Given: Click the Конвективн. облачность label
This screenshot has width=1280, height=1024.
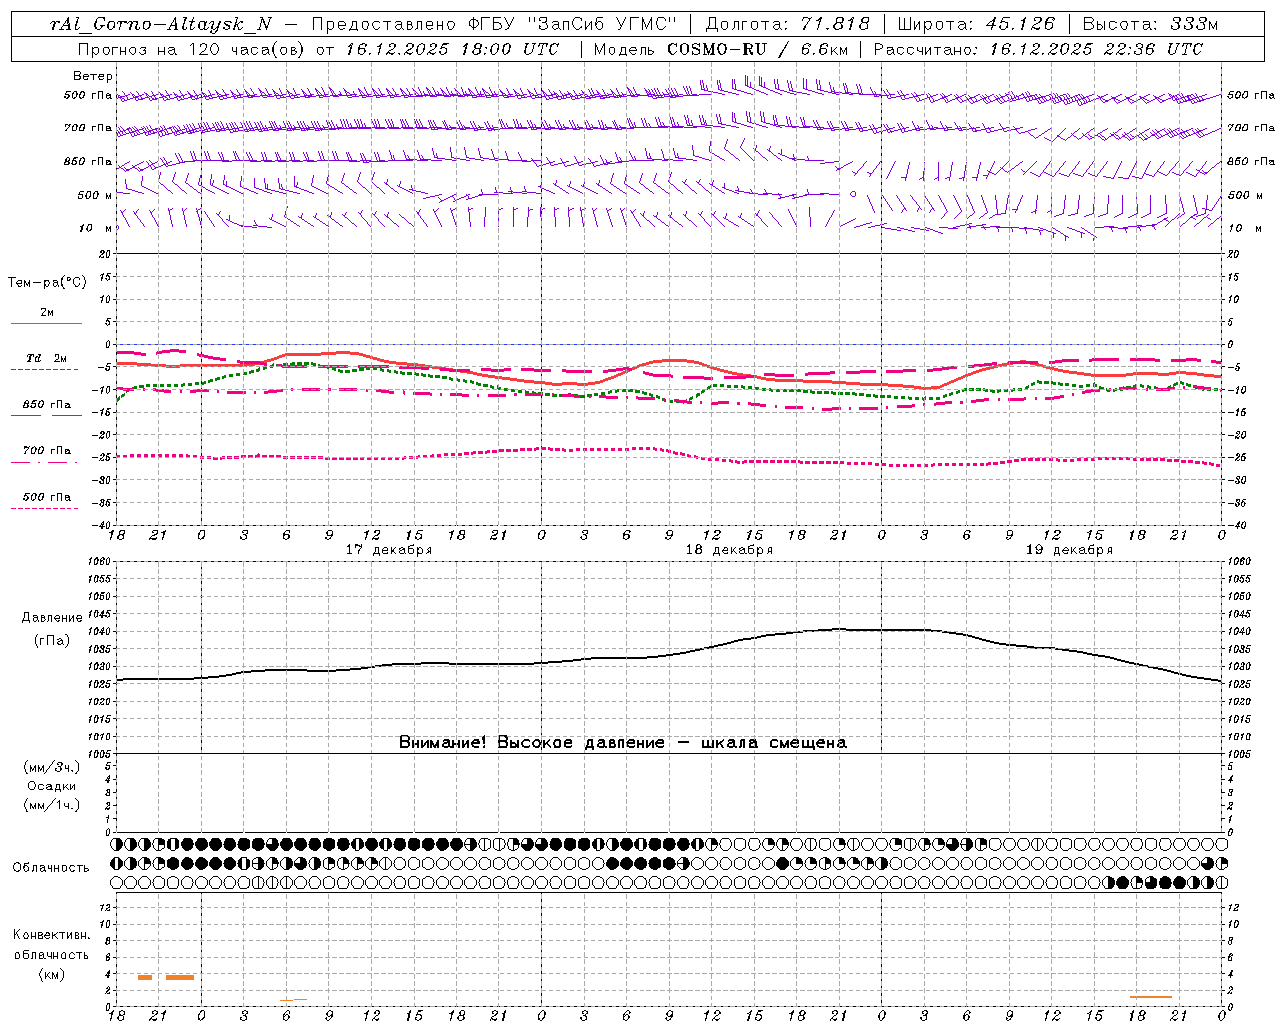Looking at the screenshot, I should pos(51,945).
